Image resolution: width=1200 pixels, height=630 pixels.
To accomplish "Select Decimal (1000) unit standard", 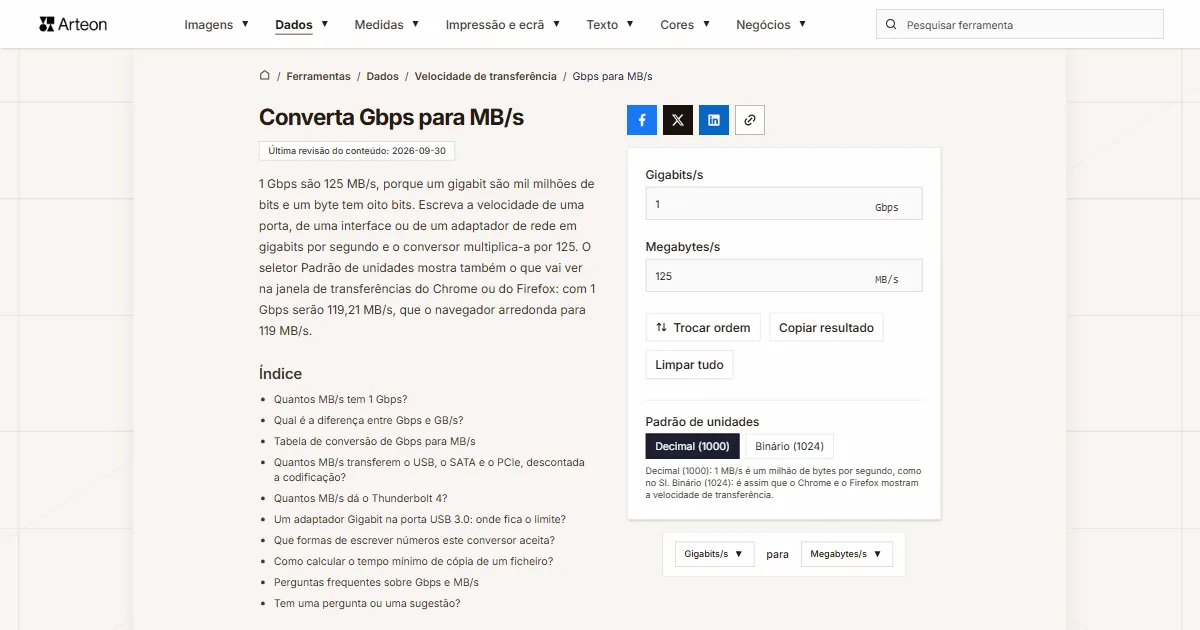I will pyautogui.click(x=693, y=446).
